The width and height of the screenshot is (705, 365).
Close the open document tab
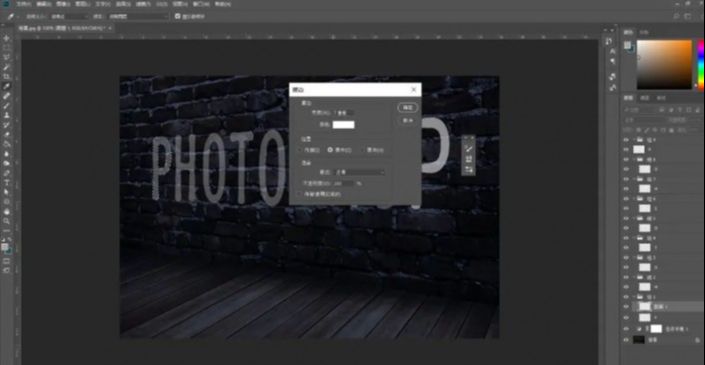tap(110, 28)
